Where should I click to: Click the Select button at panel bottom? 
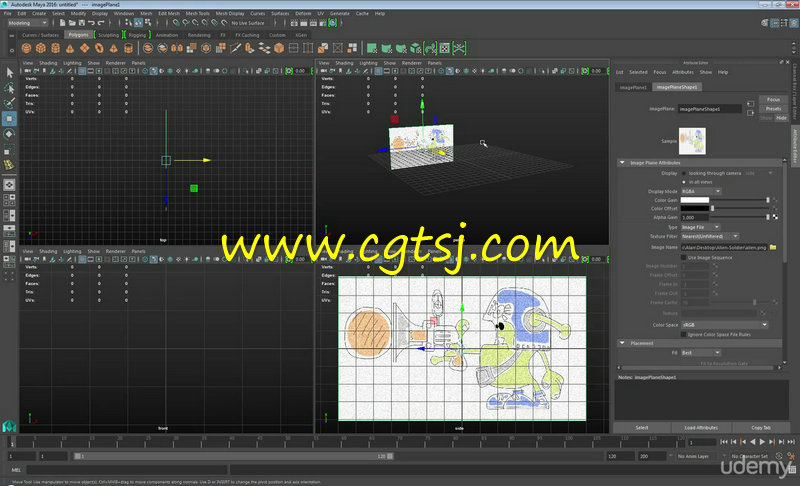(x=642, y=428)
